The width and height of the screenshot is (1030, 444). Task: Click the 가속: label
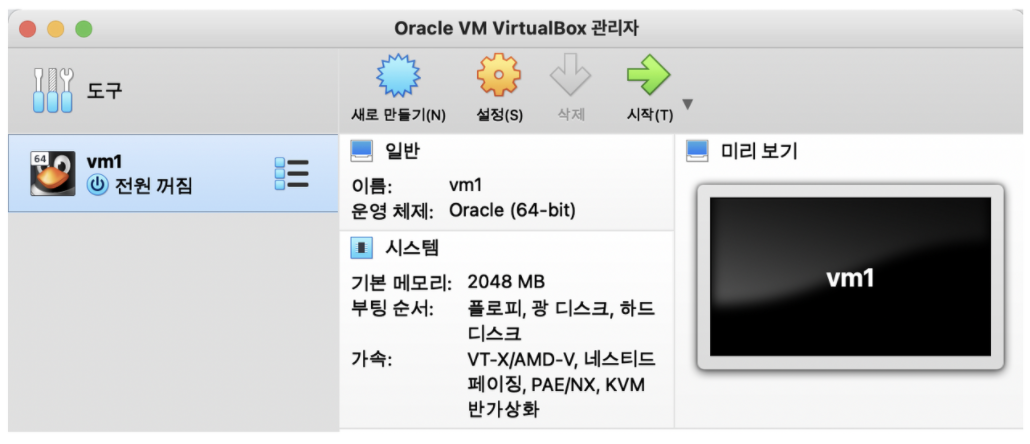372,359
